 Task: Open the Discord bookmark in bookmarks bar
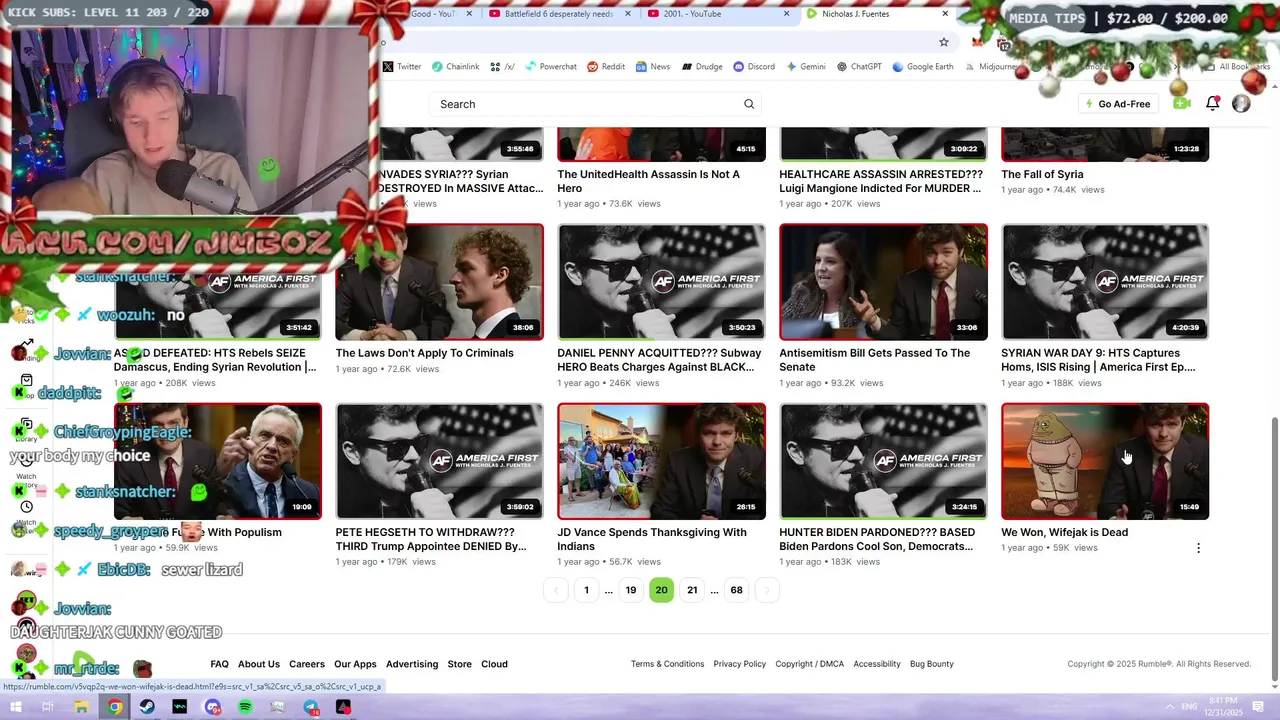[x=754, y=67]
